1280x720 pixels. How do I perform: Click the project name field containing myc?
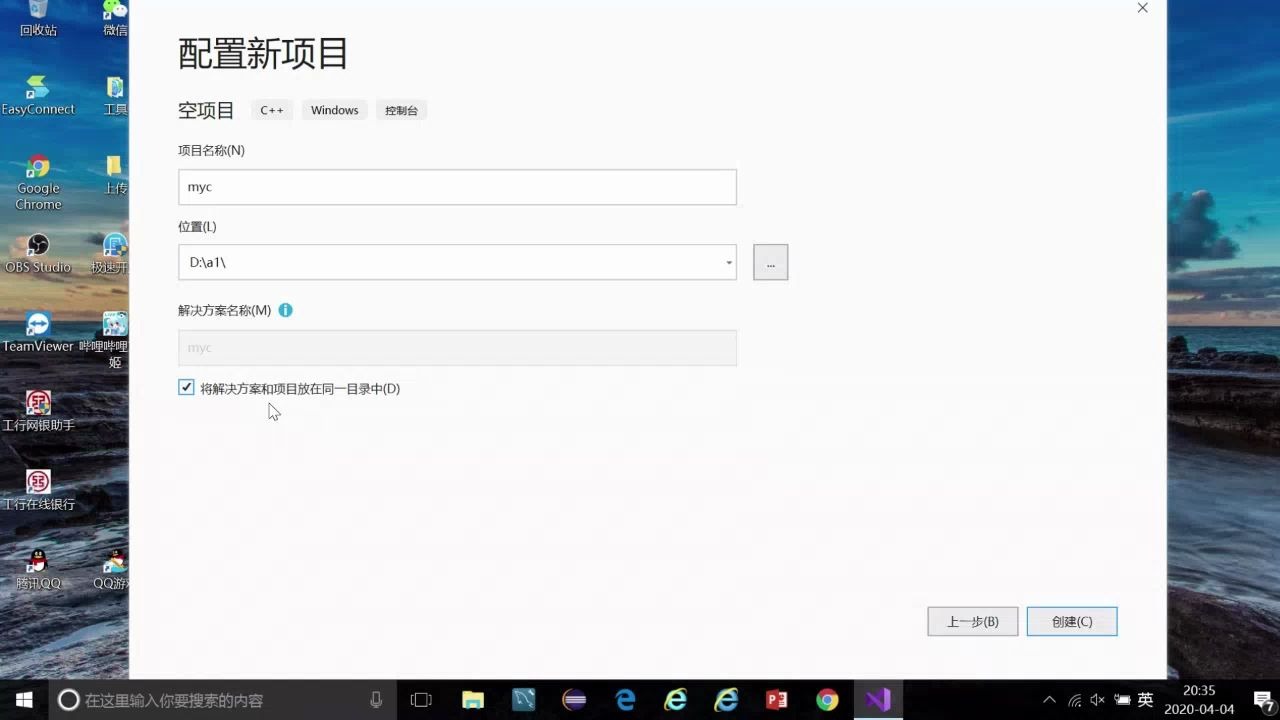click(457, 187)
